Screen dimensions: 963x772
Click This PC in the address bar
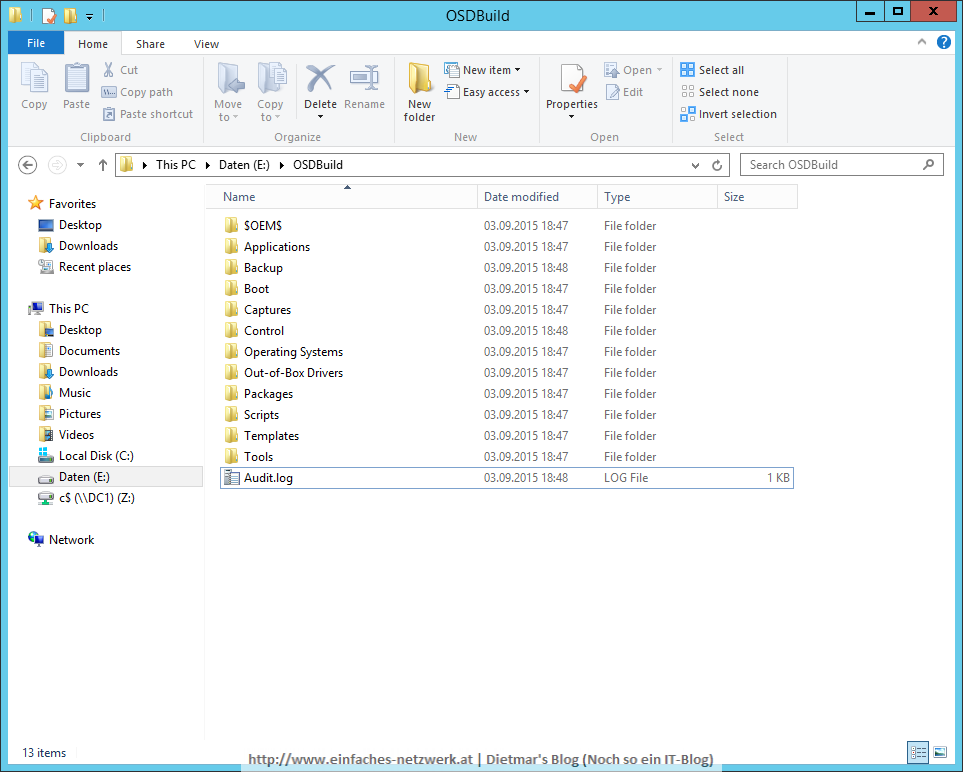pyautogui.click(x=176, y=165)
